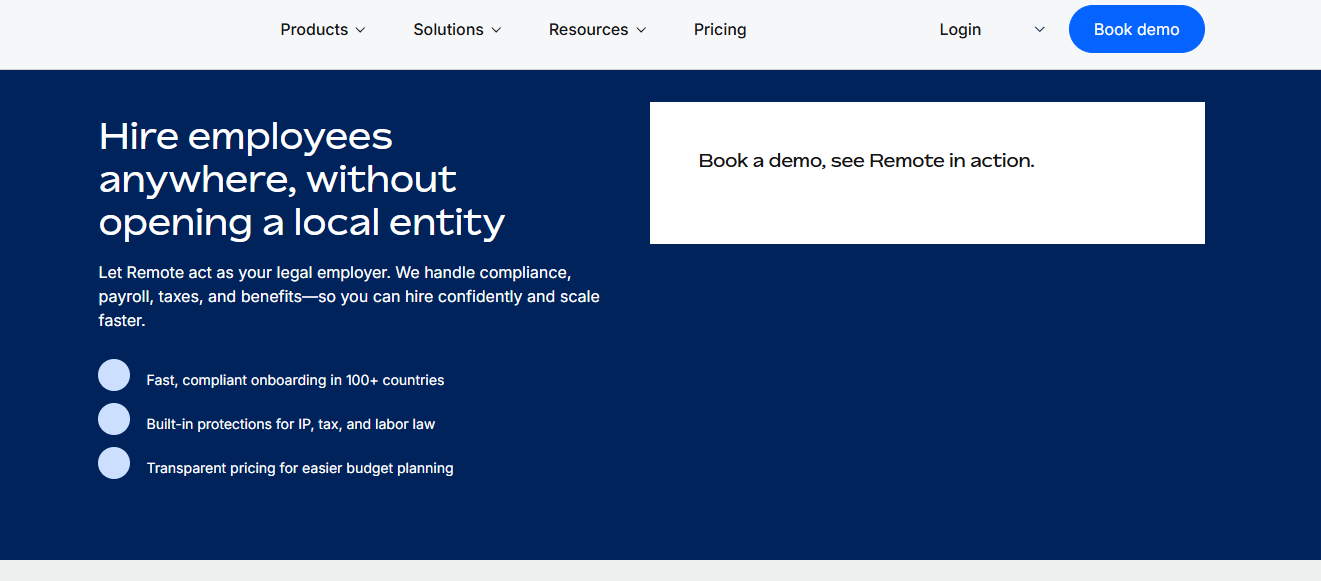This screenshot has height=581, width=1321.
Task: Open the Solutions dropdown
Action: tap(449, 29)
